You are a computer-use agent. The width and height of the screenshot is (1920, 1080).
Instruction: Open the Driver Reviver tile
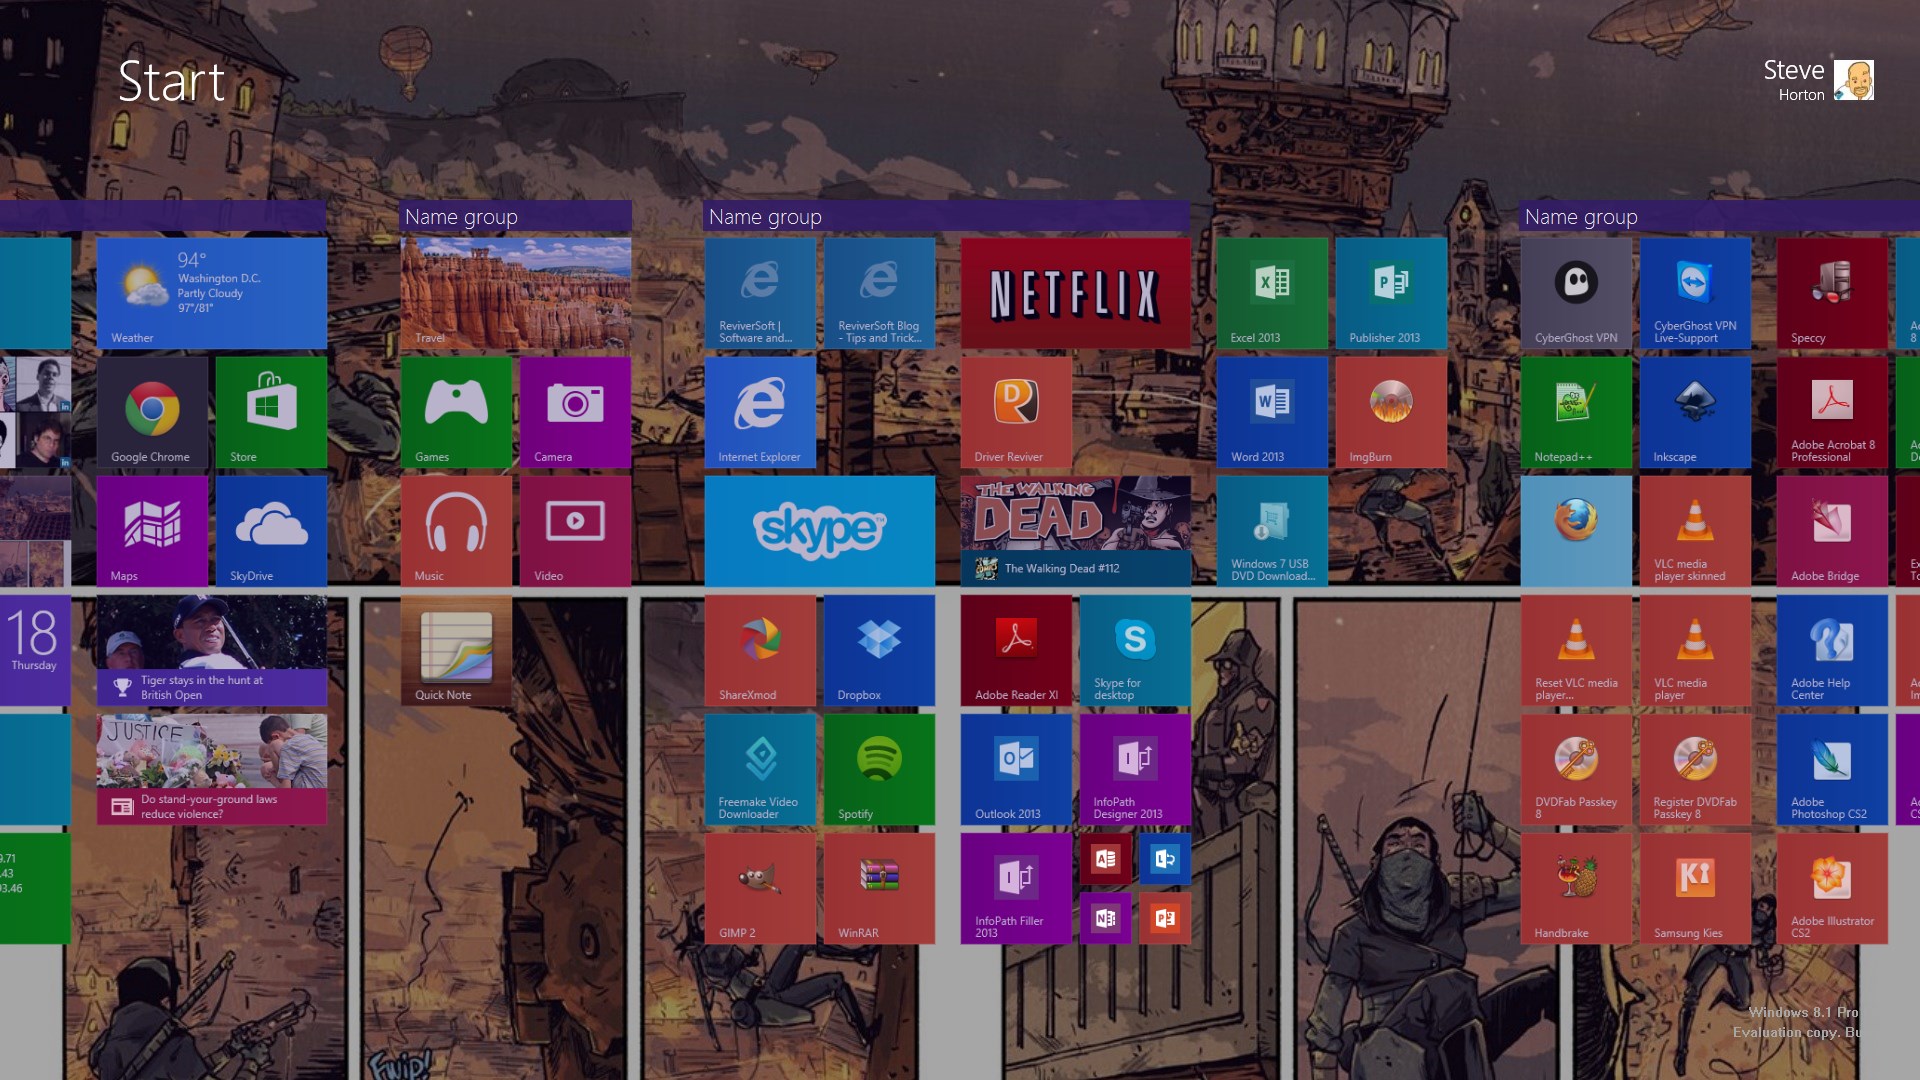coord(1016,412)
